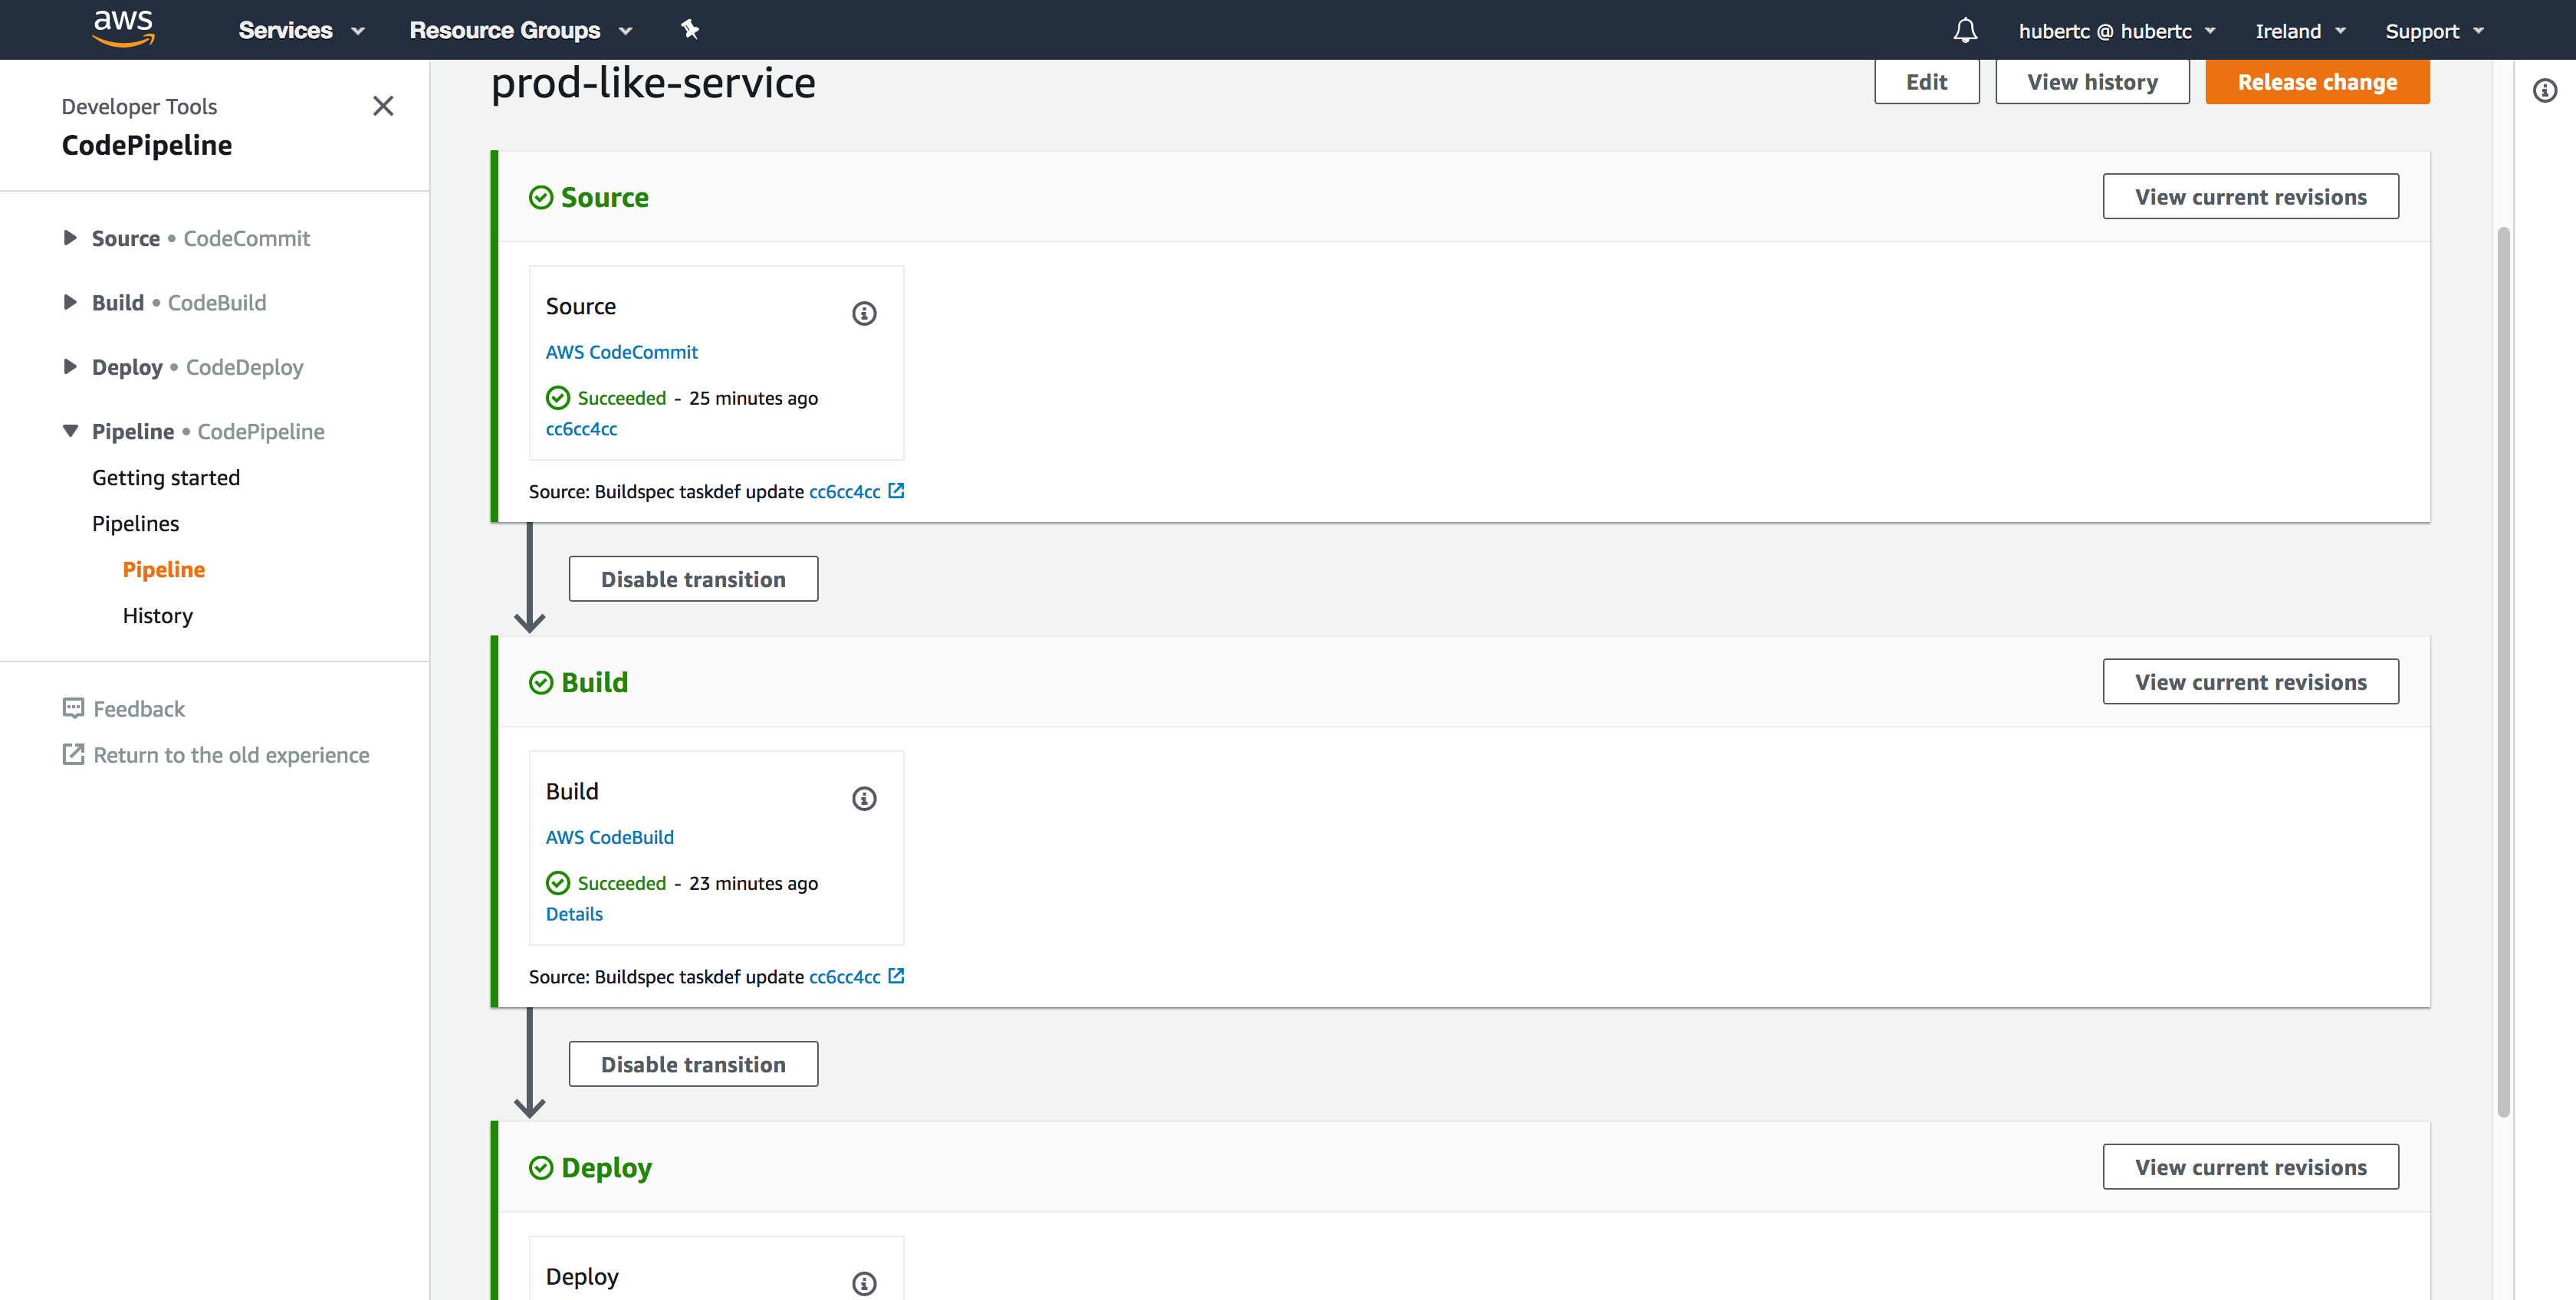Click the Build stage success check icon
The image size is (2576, 1300).
pos(541,683)
